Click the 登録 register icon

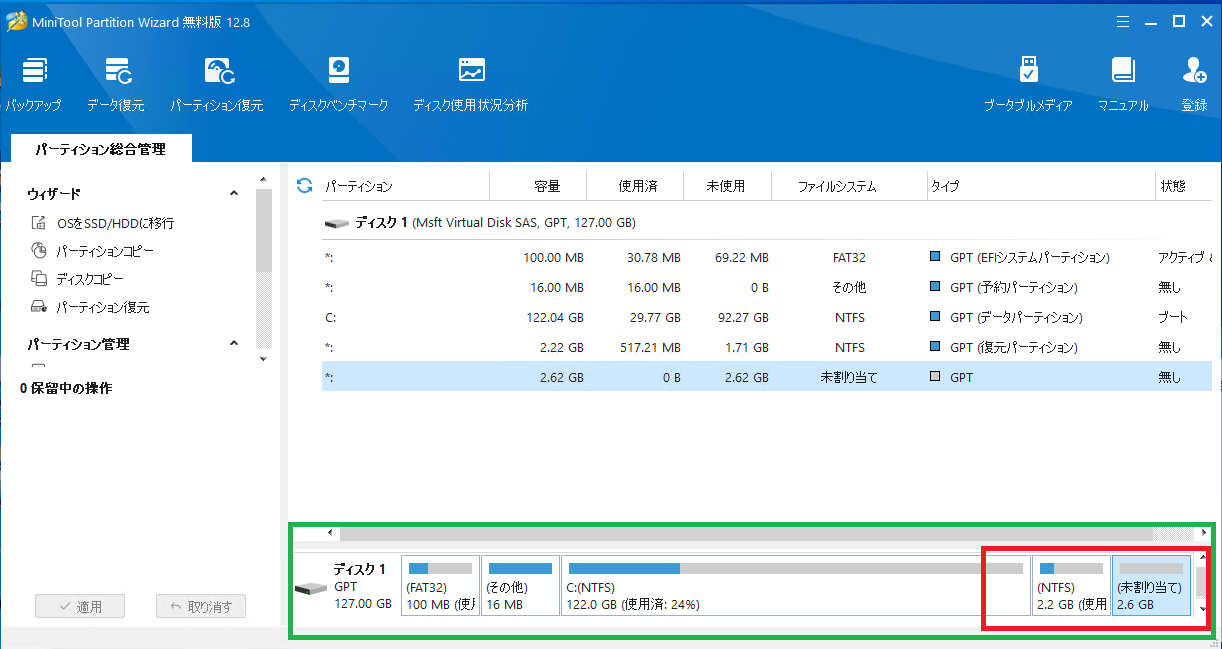(1194, 84)
